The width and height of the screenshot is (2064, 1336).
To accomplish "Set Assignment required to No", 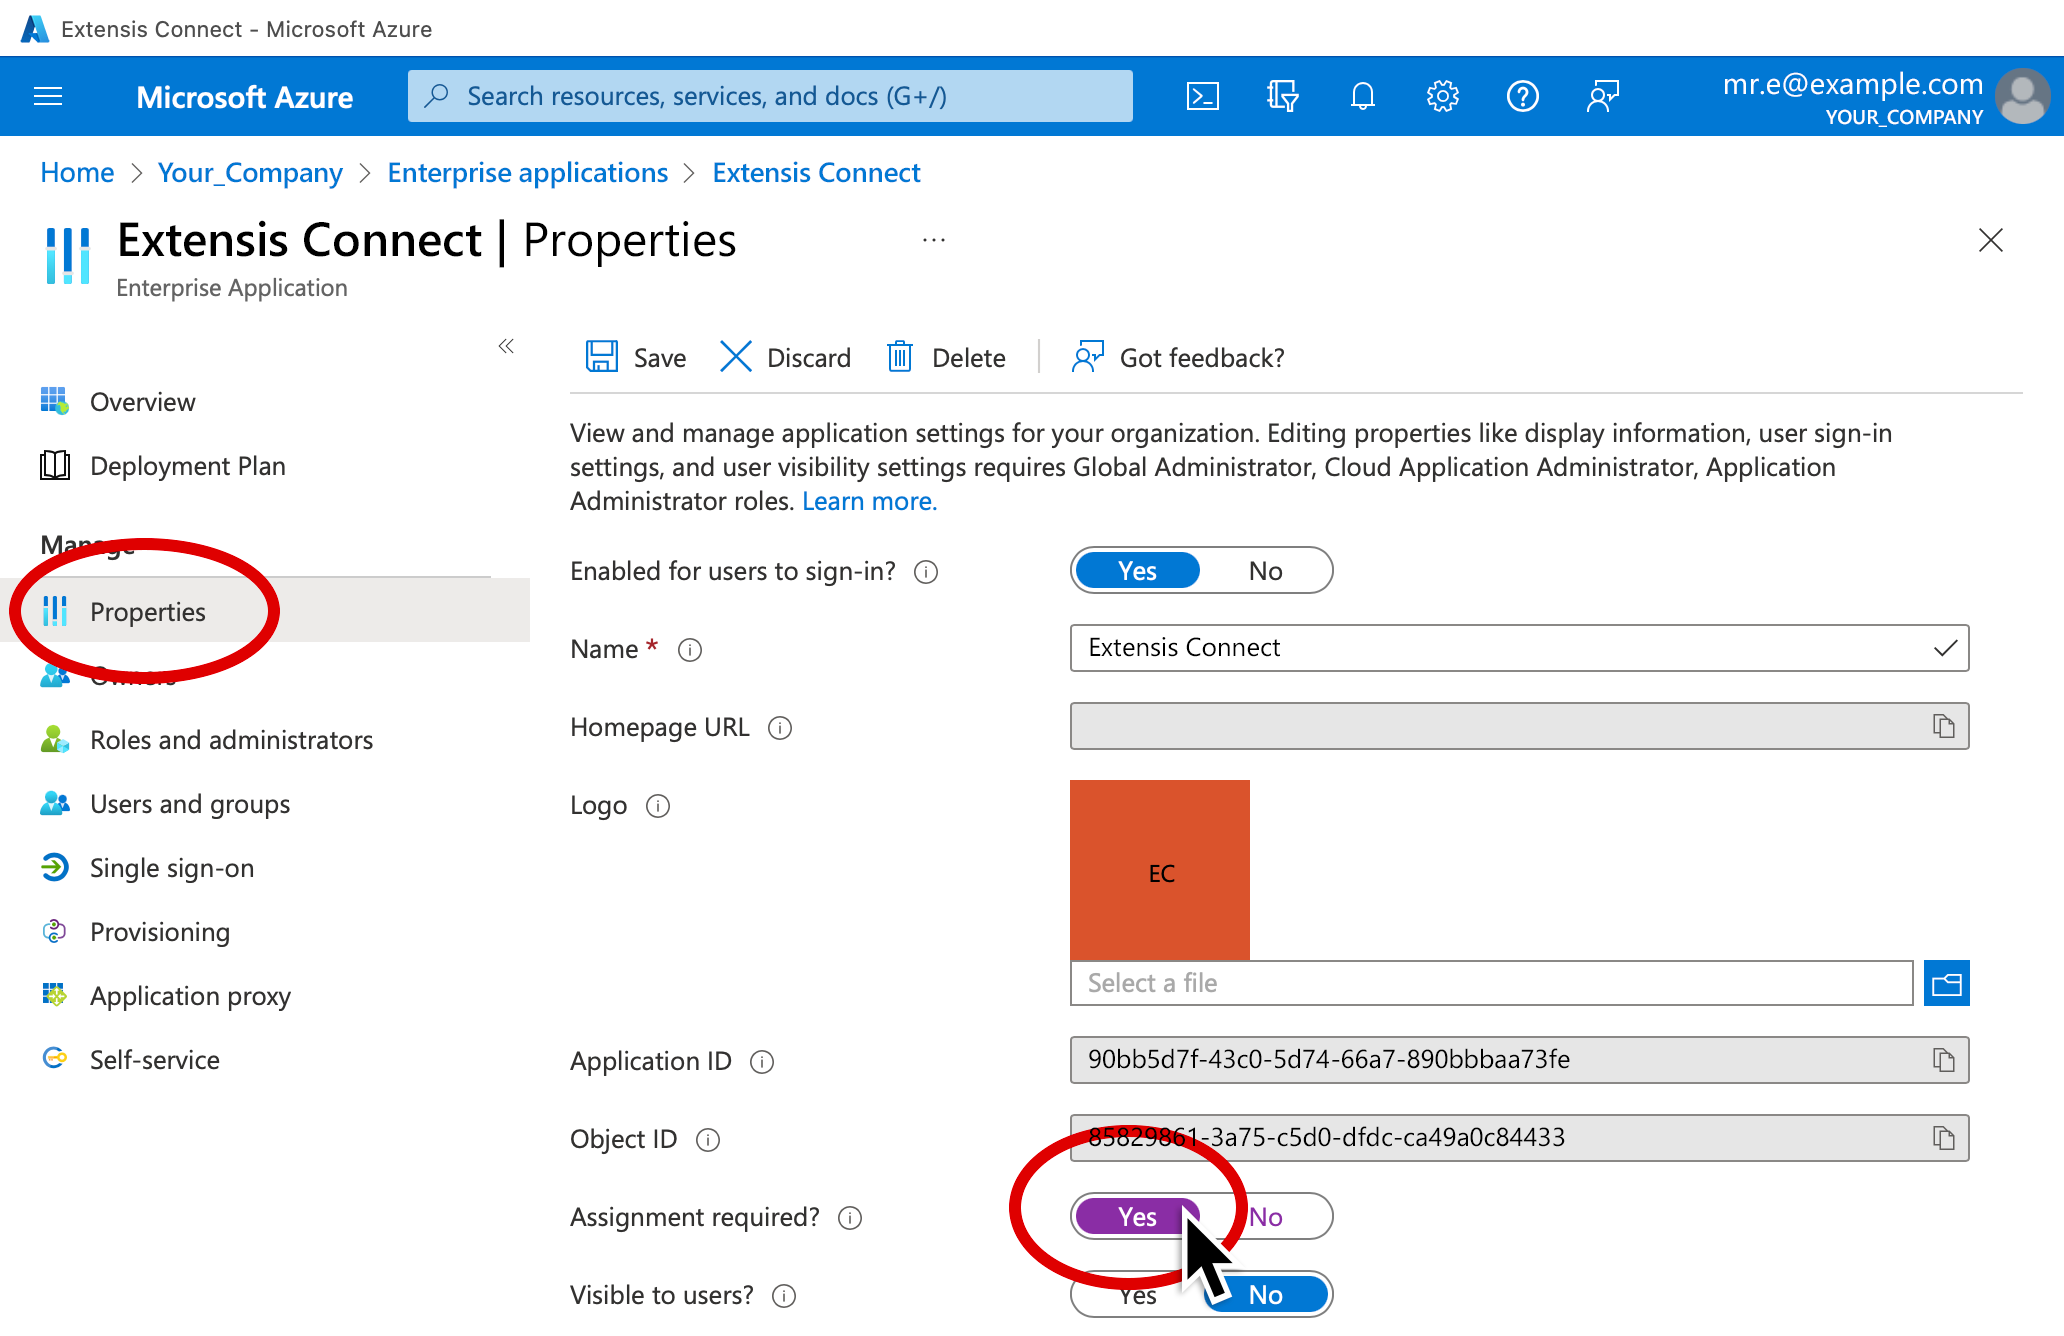I will tap(1265, 1216).
